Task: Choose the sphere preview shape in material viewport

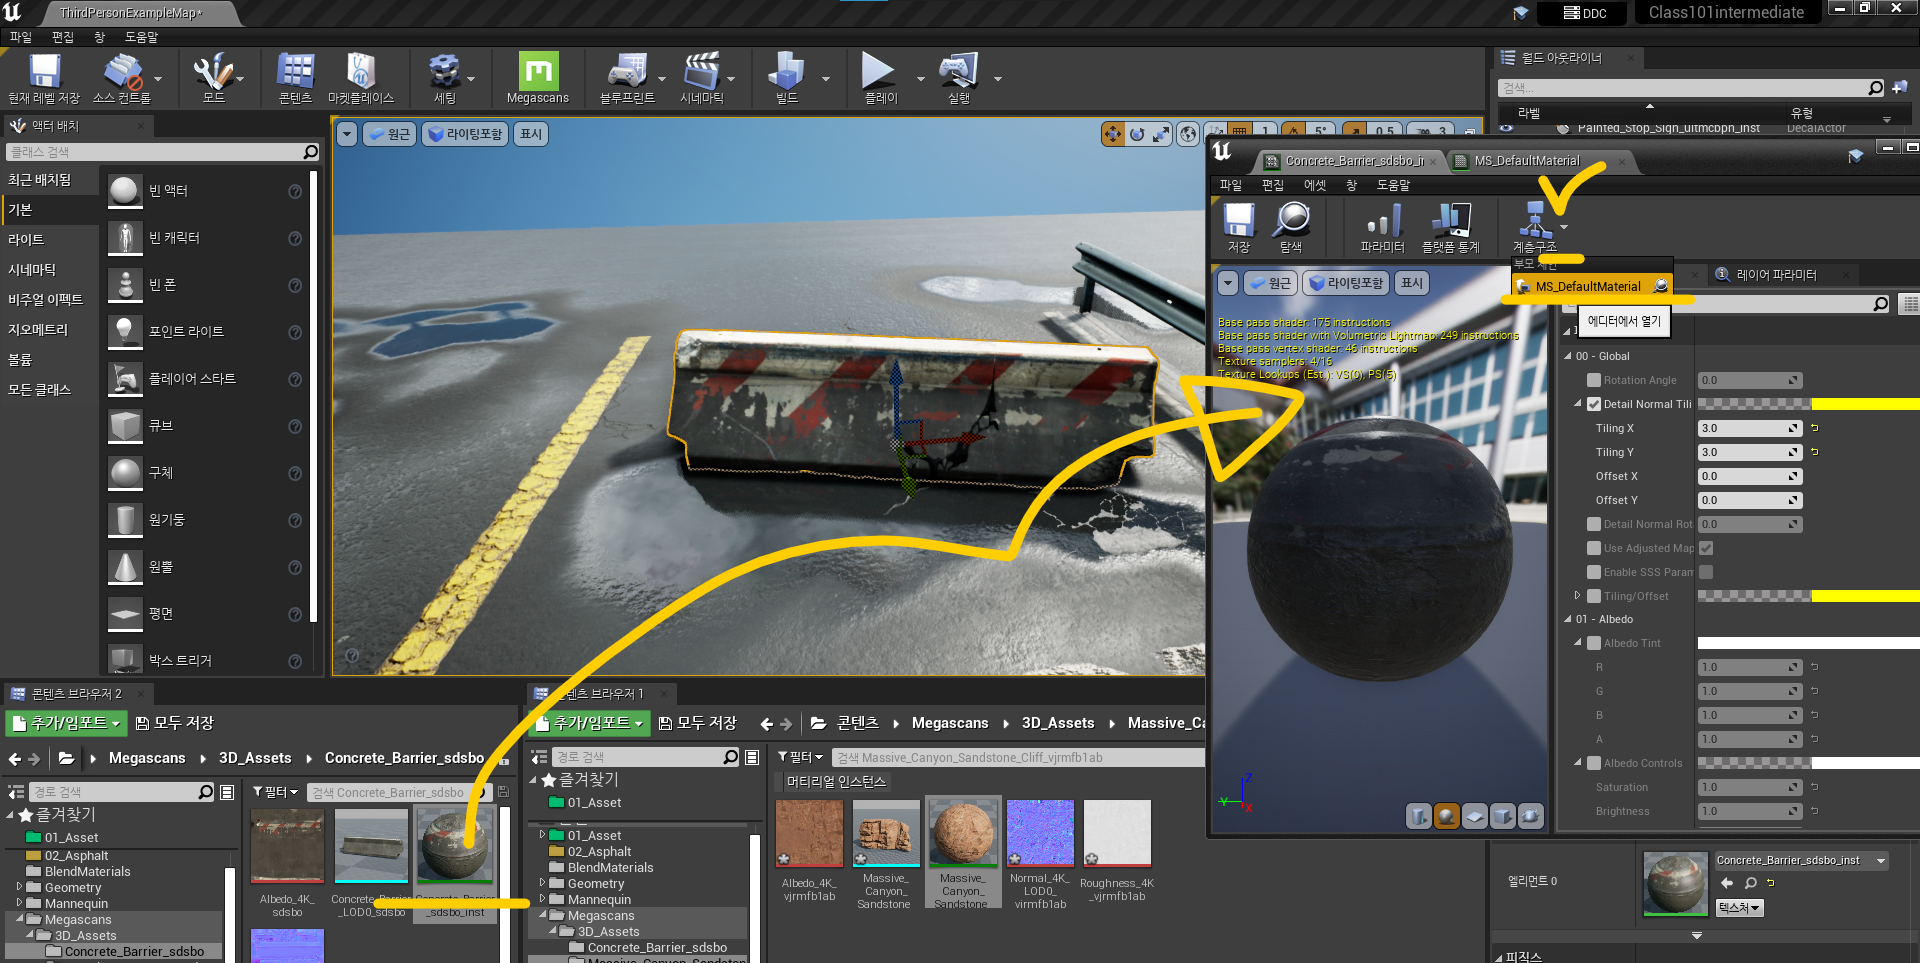Action: [1446, 817]
